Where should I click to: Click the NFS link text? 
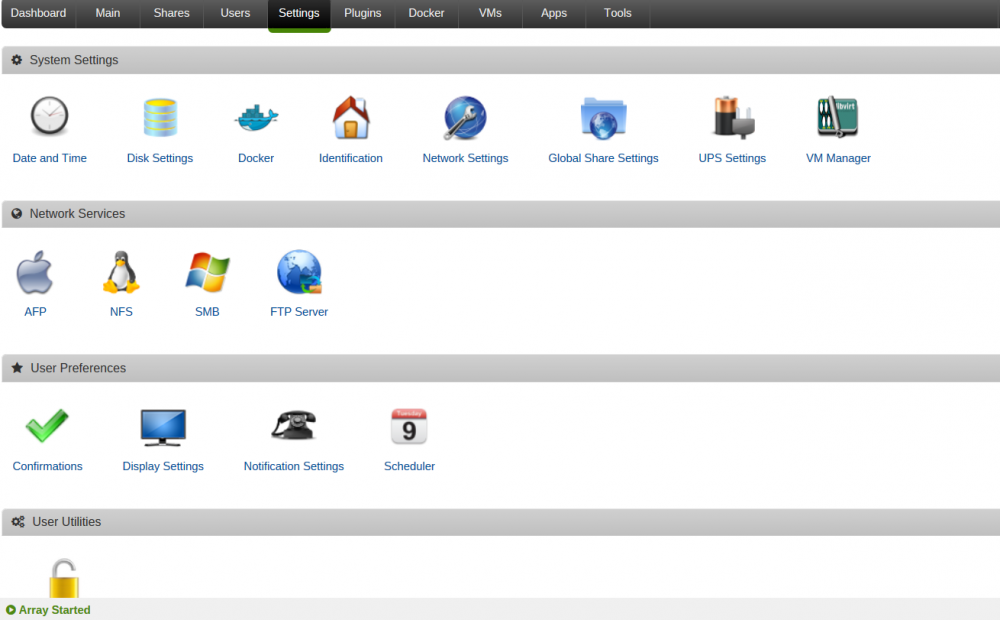pos(121,312)
